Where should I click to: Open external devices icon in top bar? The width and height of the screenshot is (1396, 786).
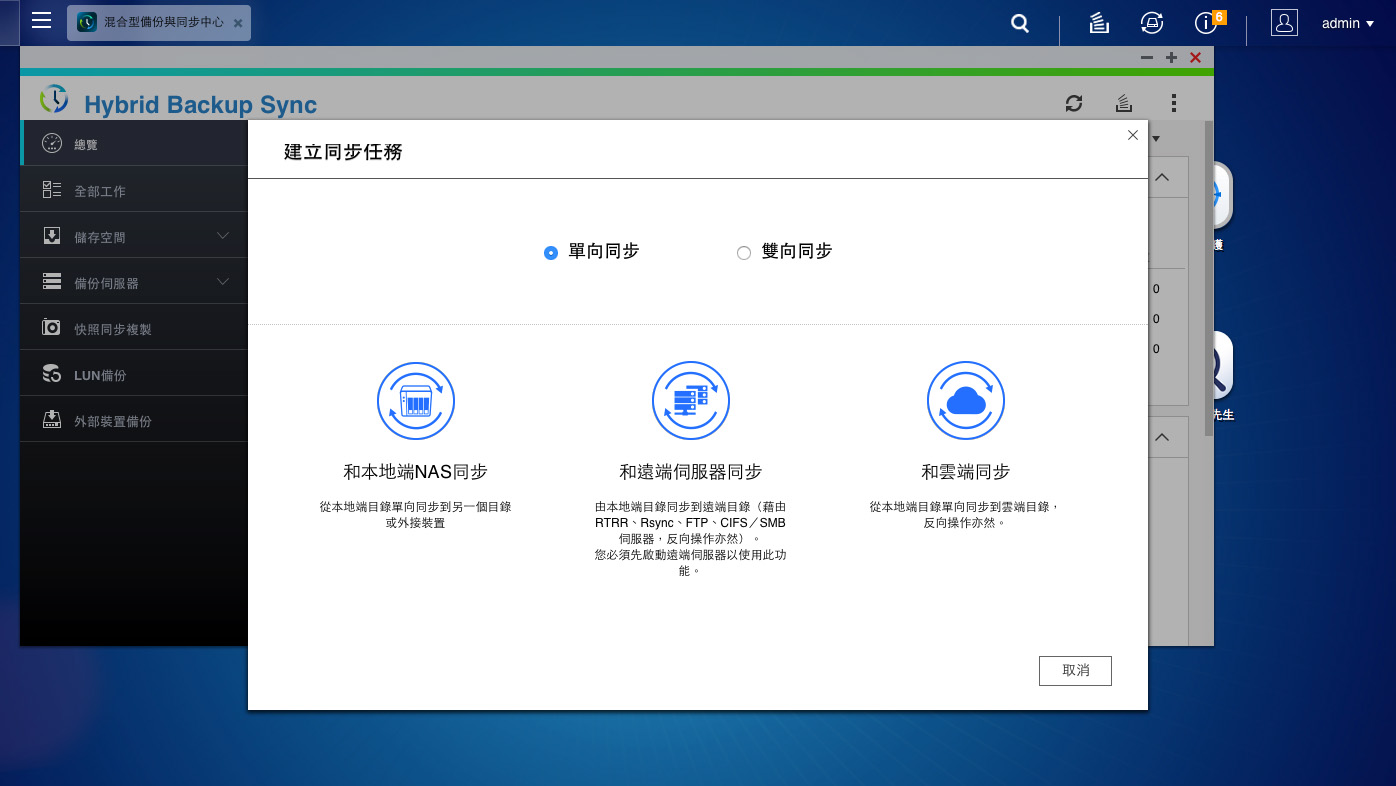[1151, 23]
